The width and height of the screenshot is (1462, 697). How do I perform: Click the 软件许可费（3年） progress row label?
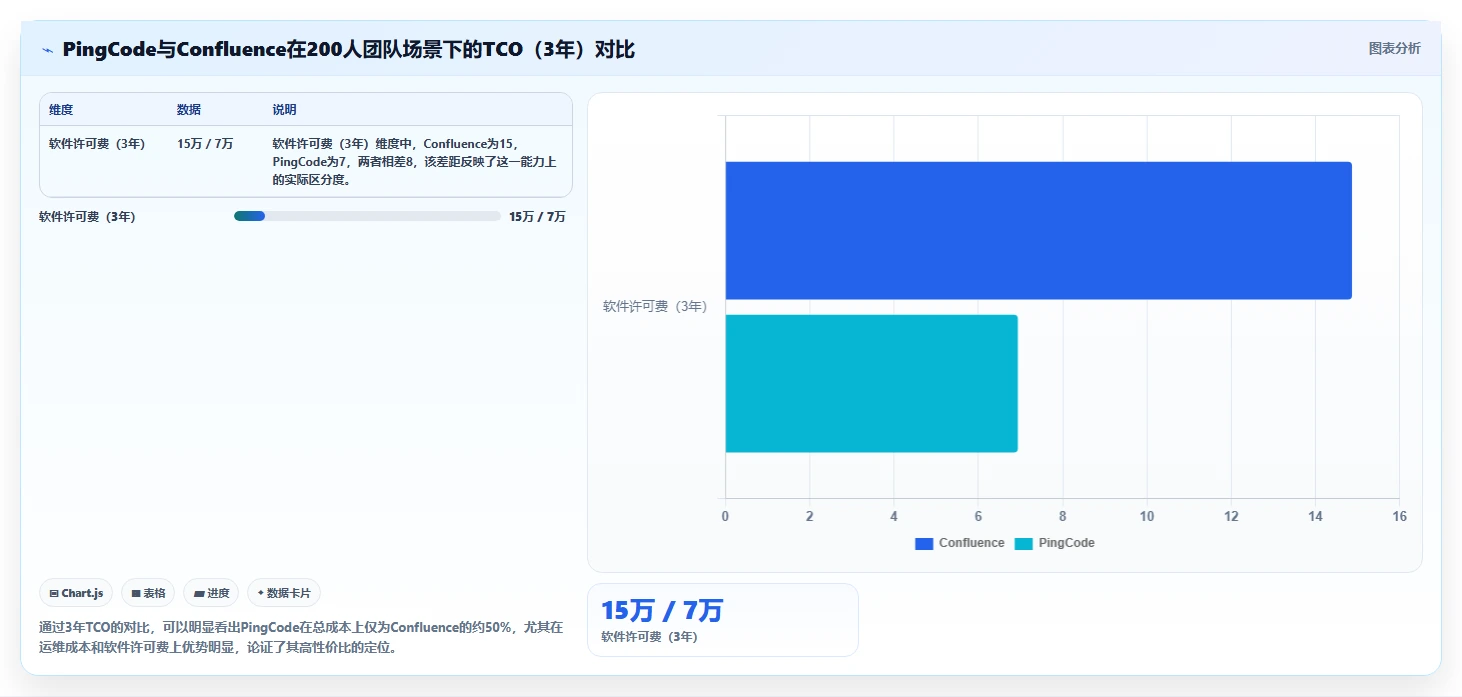click(87, 216)
